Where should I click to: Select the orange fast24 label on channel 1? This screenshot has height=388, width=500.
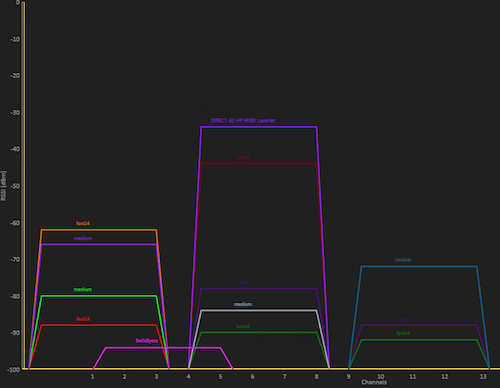pyautogui.click(x=83, y=223)
